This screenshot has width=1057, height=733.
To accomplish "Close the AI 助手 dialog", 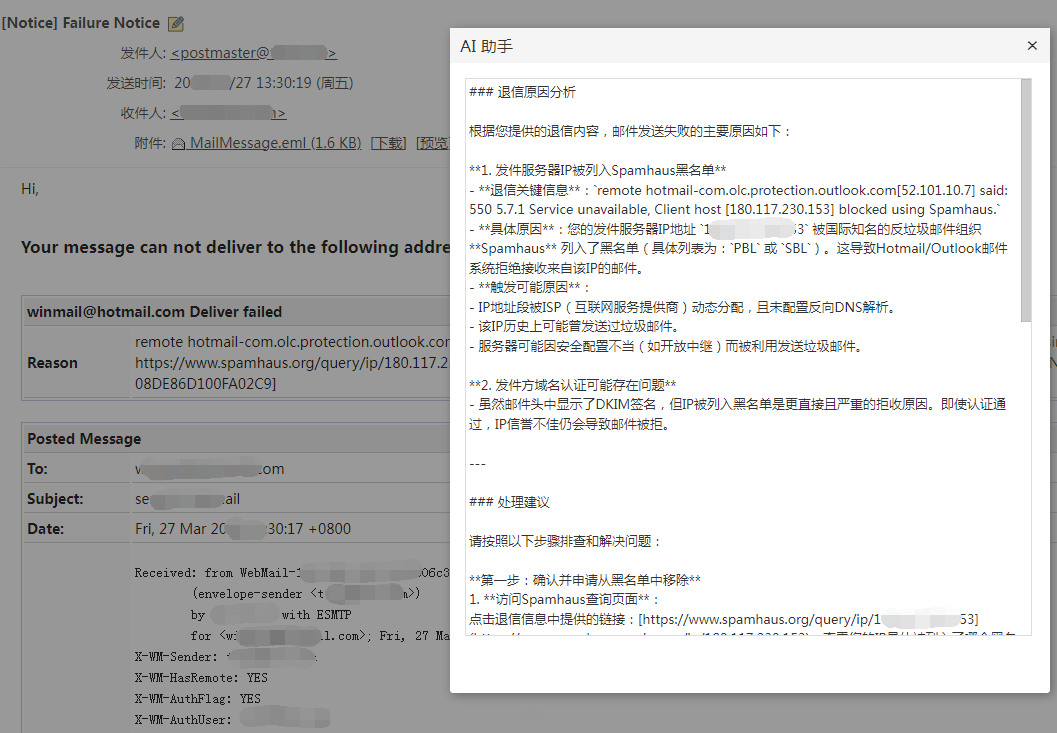I will (1032, 46).
